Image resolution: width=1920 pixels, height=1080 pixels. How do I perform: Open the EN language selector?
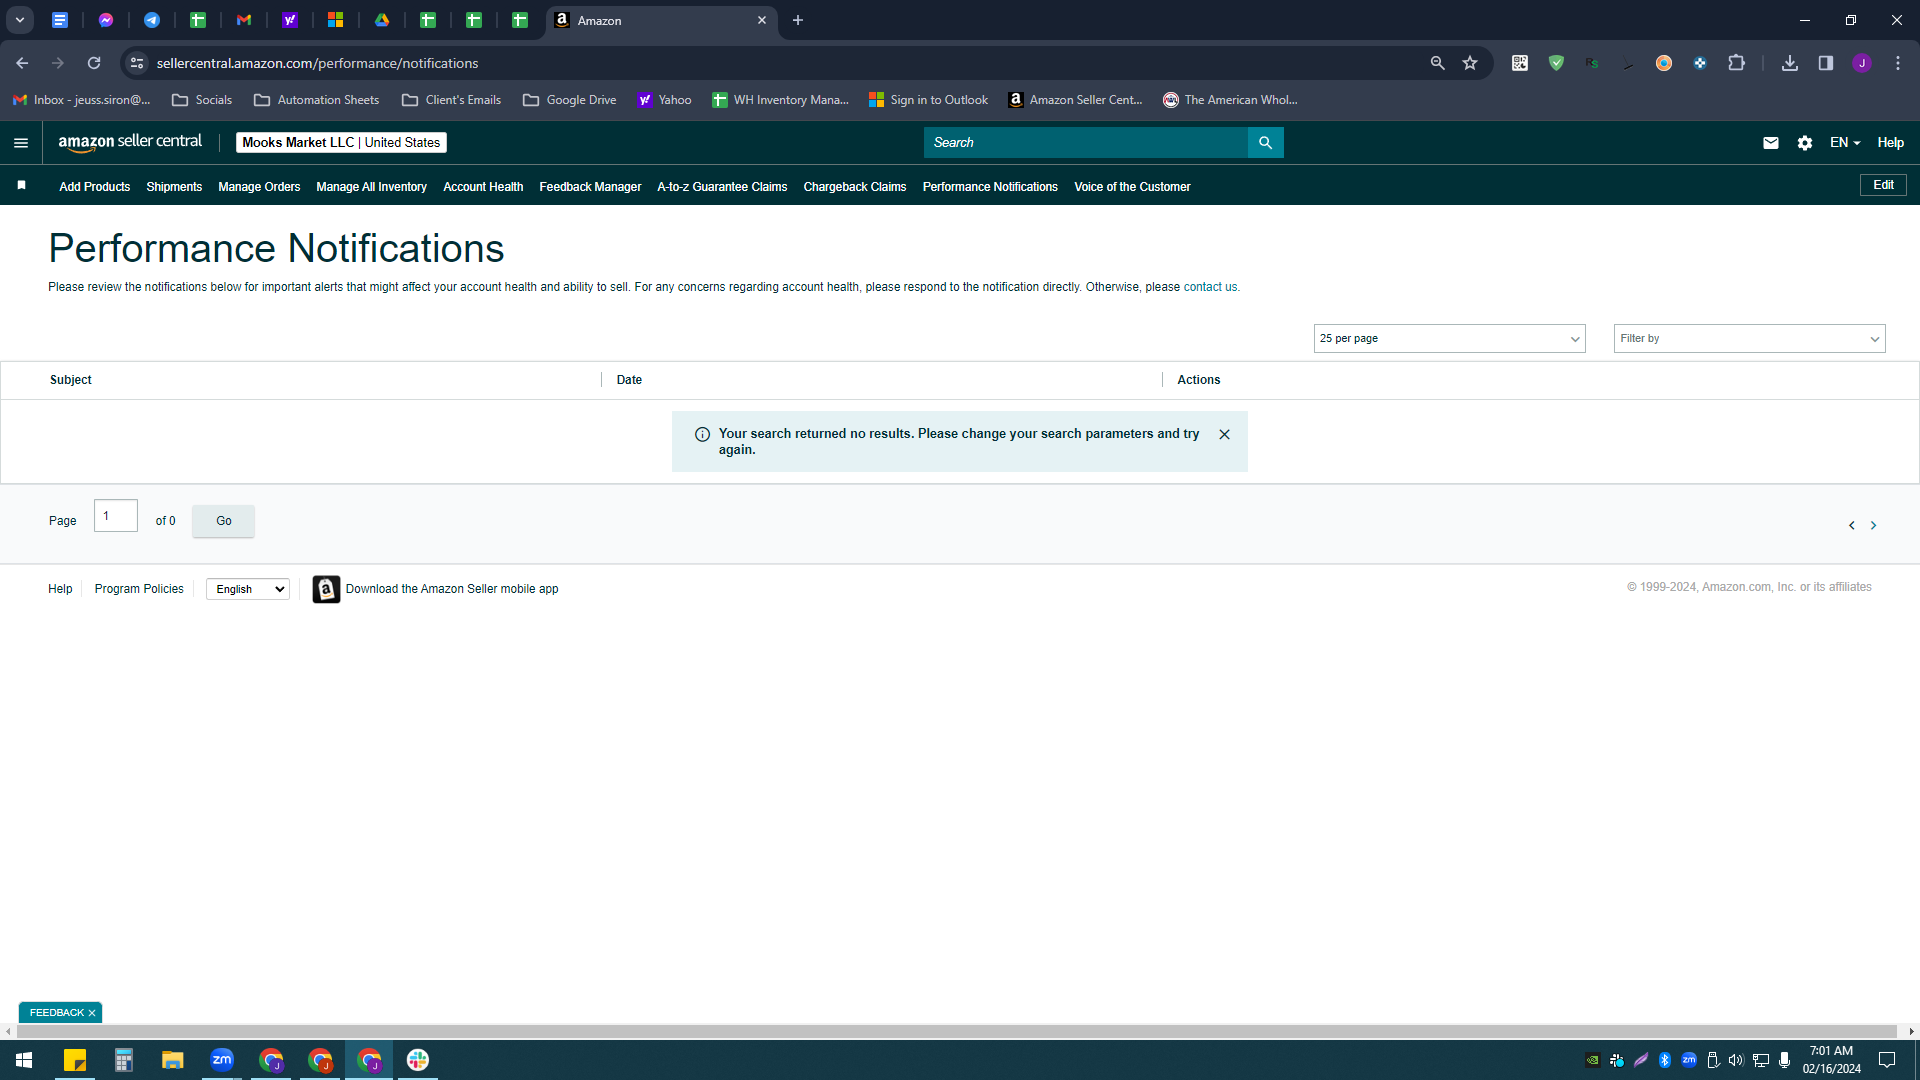coord(1845,143)
